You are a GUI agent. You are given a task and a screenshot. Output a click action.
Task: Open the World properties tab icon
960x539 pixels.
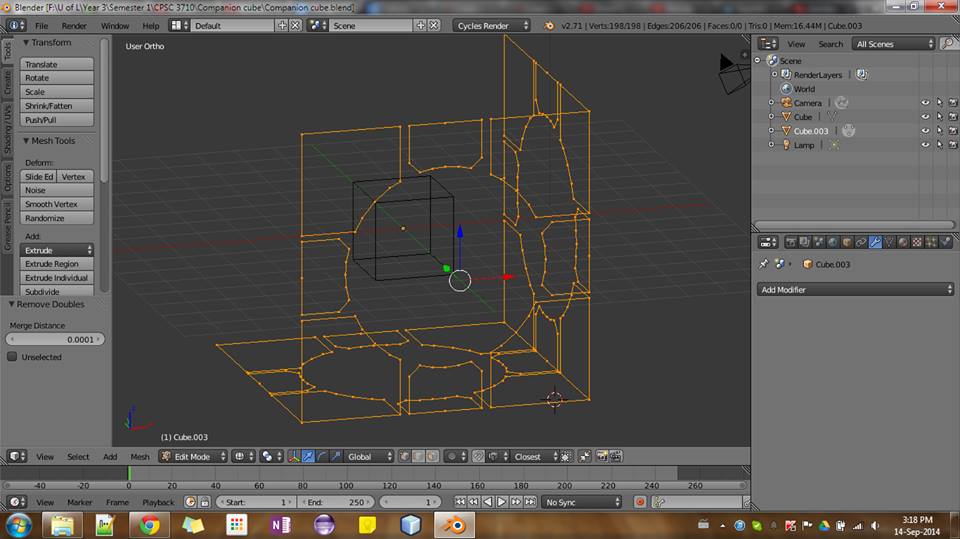coord(833,242)
